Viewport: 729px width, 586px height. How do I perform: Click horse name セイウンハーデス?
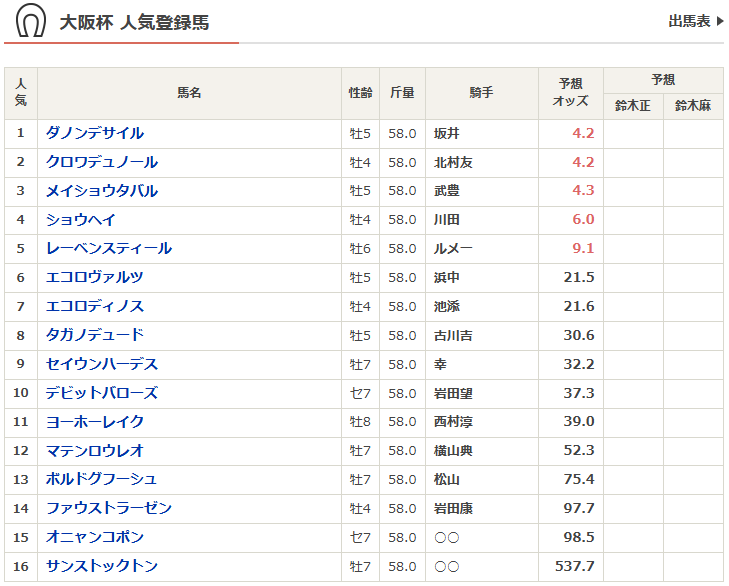(x=101, y=365)
